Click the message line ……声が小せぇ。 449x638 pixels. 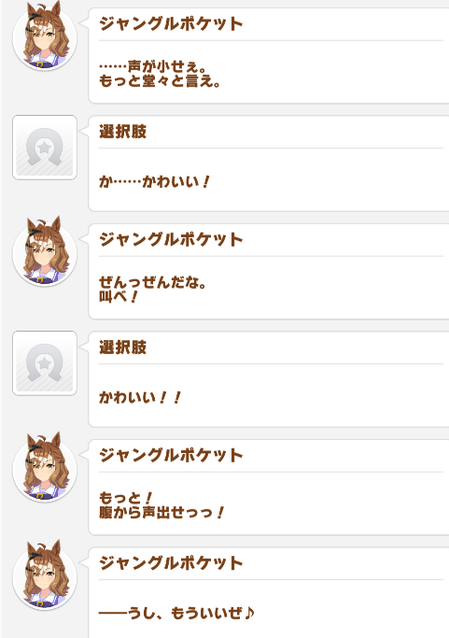pos(153,66)
